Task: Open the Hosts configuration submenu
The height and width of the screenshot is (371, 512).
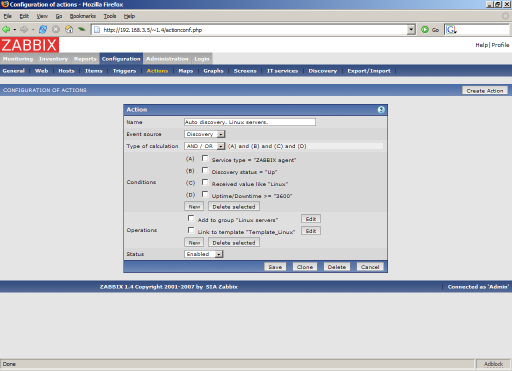Action: coord(66,71)
